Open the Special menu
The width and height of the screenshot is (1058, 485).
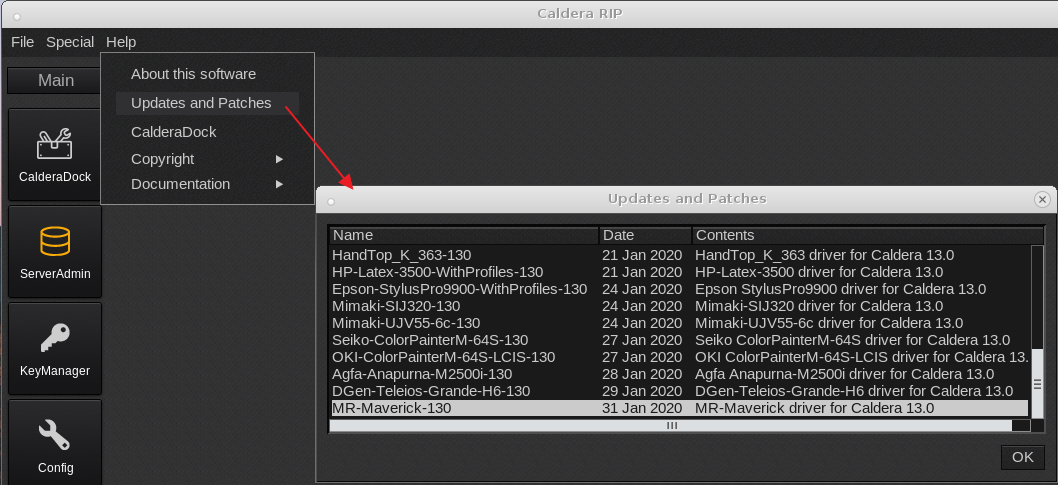(70, 42)
